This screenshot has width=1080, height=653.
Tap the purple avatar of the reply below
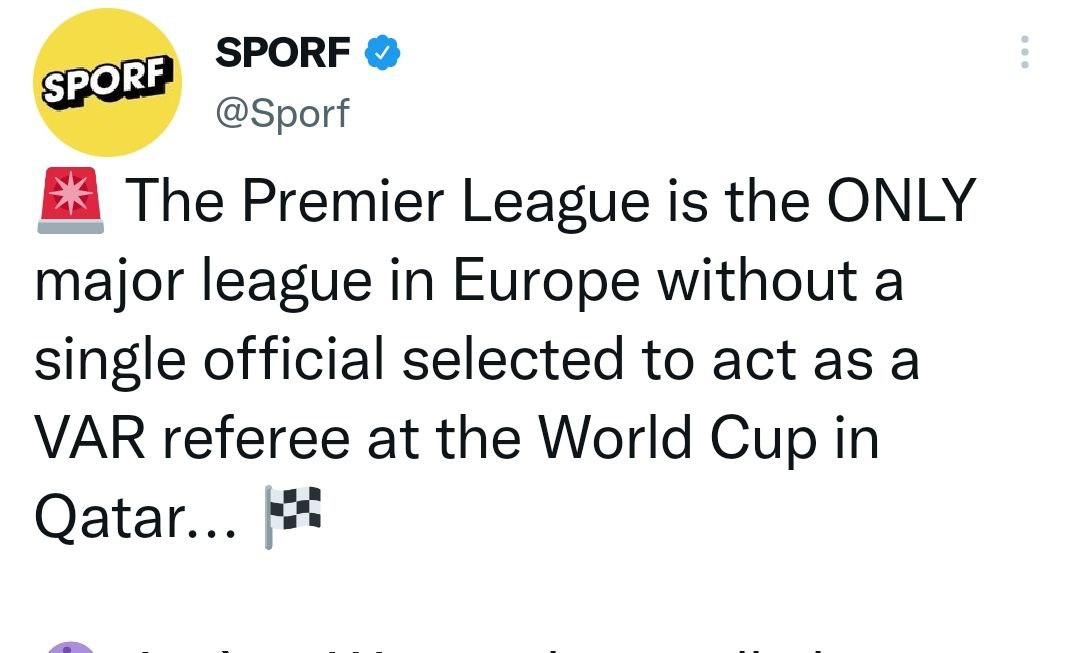coord(68,645)
